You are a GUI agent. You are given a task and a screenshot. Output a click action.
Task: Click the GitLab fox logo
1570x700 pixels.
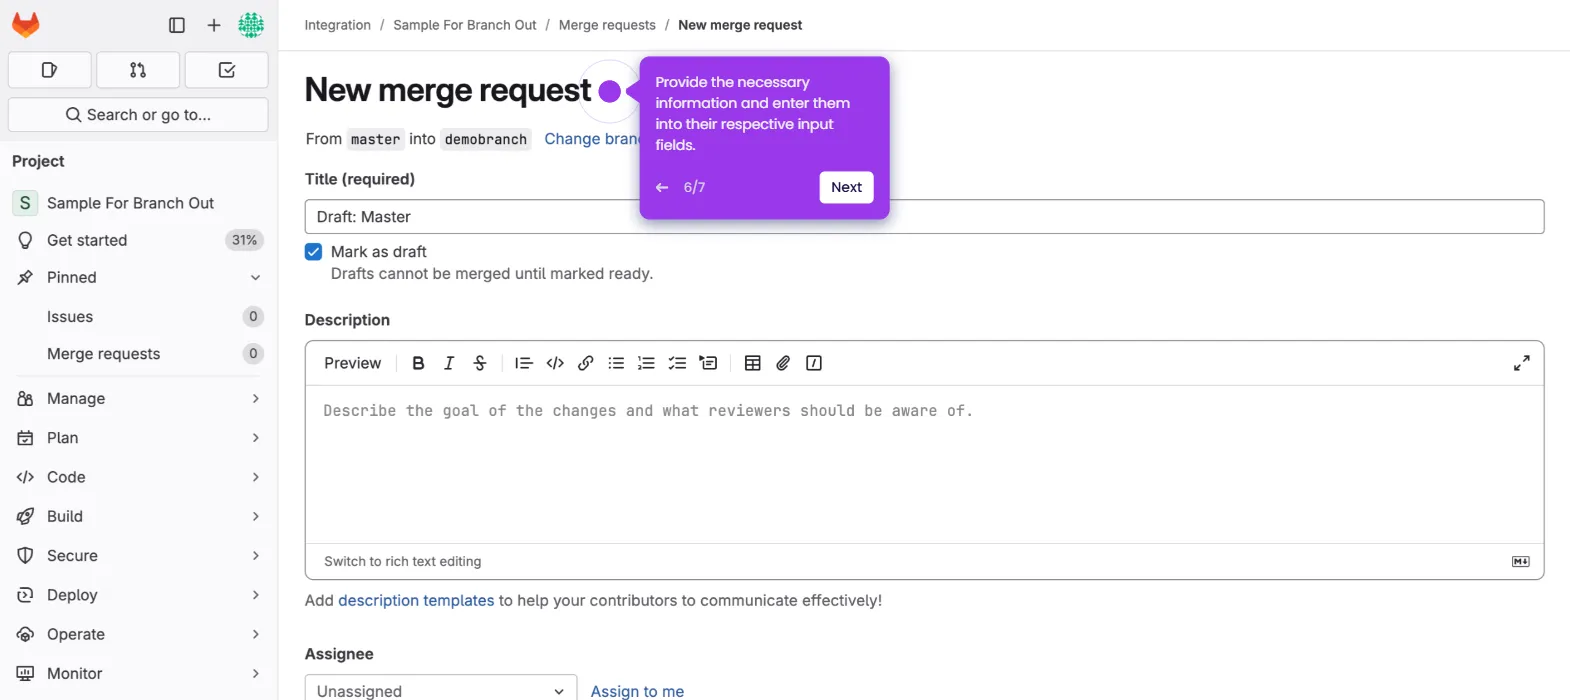pyautogui.click(x=26, y=25)
